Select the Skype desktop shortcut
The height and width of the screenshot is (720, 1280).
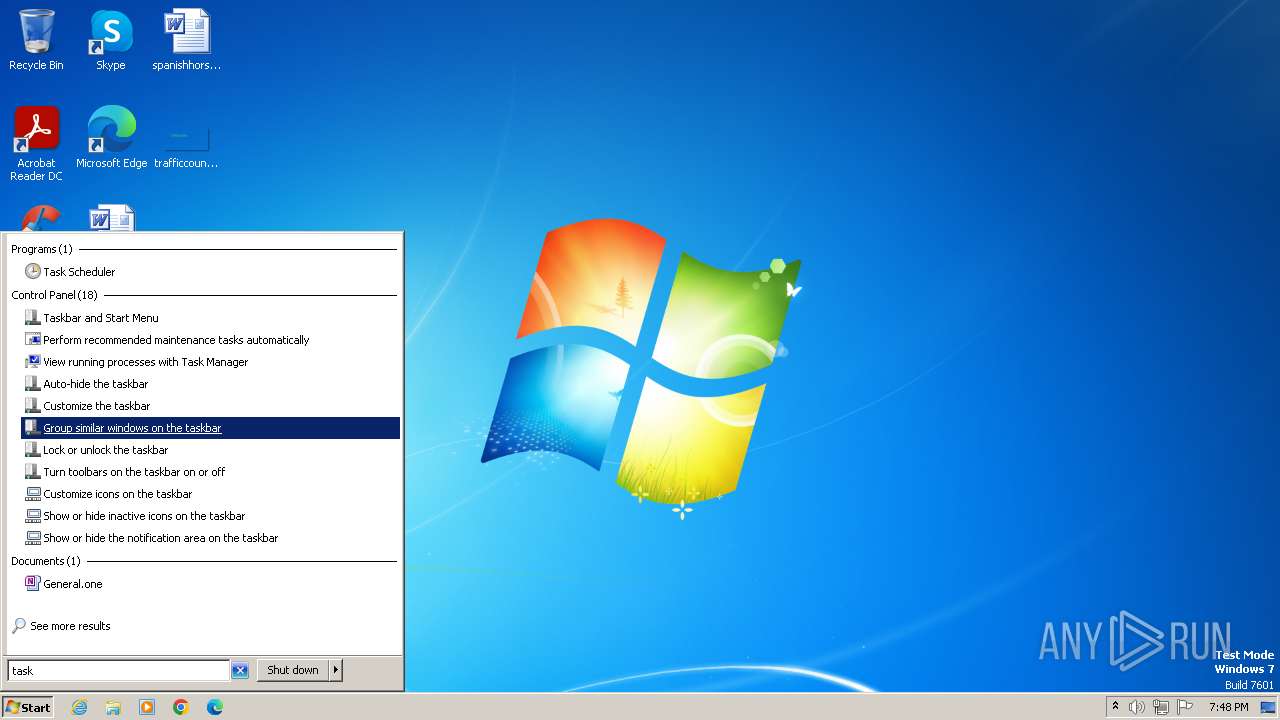(x=111, y=40)
